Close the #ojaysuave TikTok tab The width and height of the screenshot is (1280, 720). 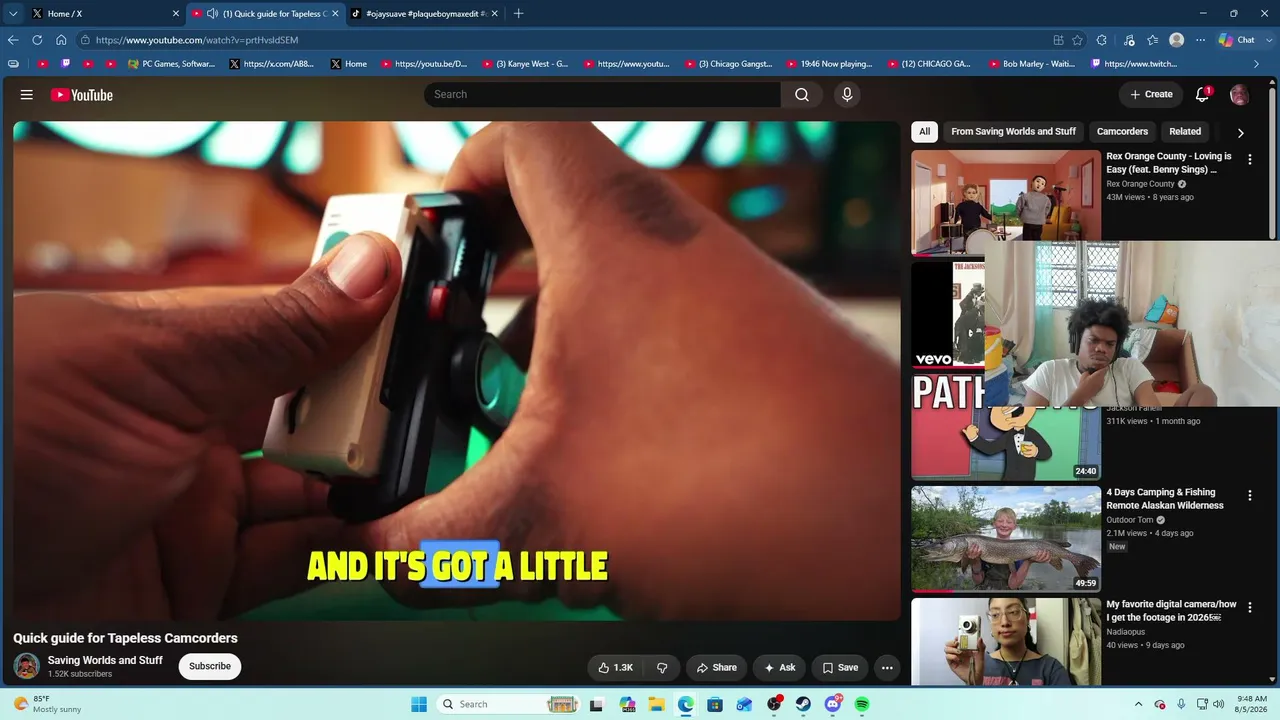(x=494, y=14)
